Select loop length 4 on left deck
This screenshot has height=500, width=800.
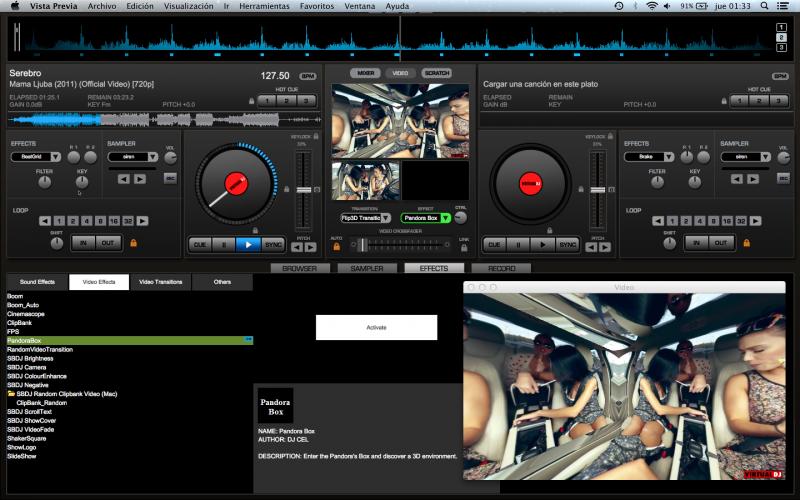pyautogui.click(x=87, y=221)
